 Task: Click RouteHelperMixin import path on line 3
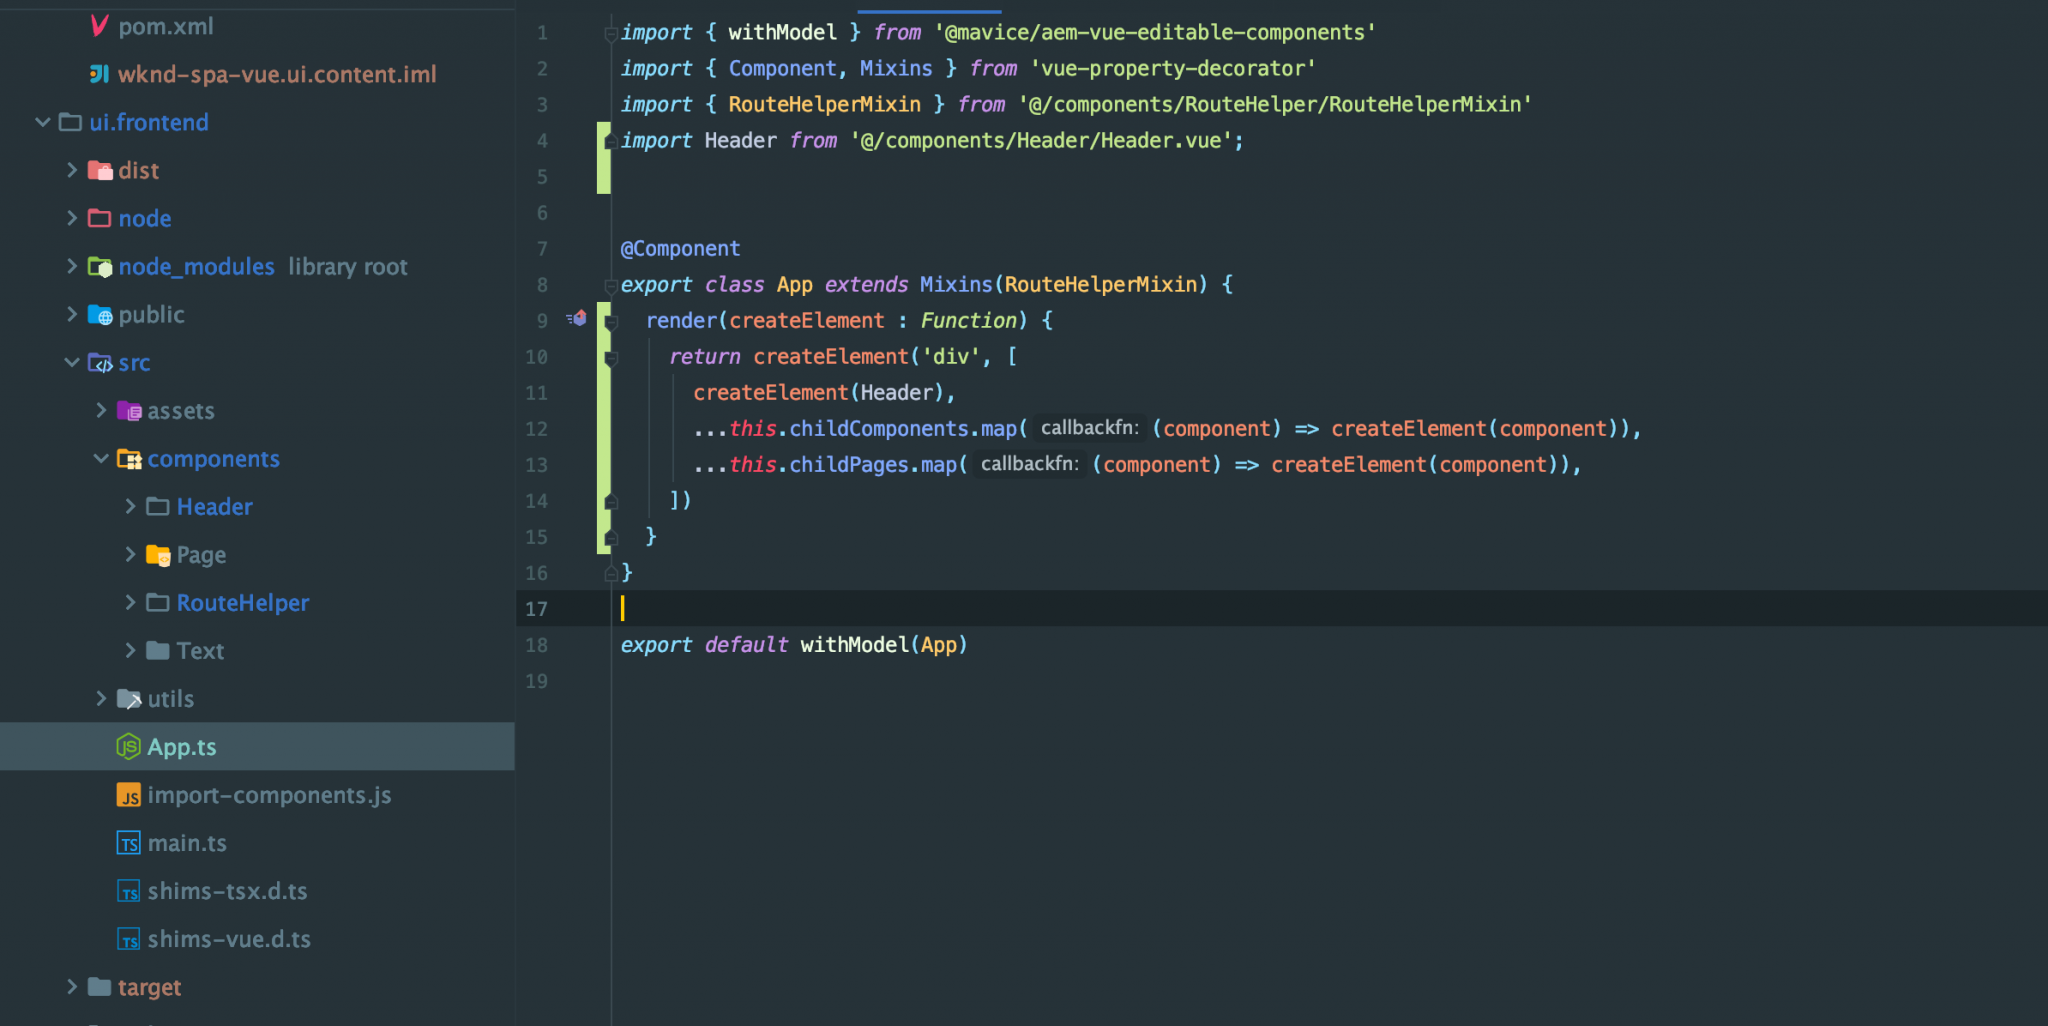[1274, 105]
